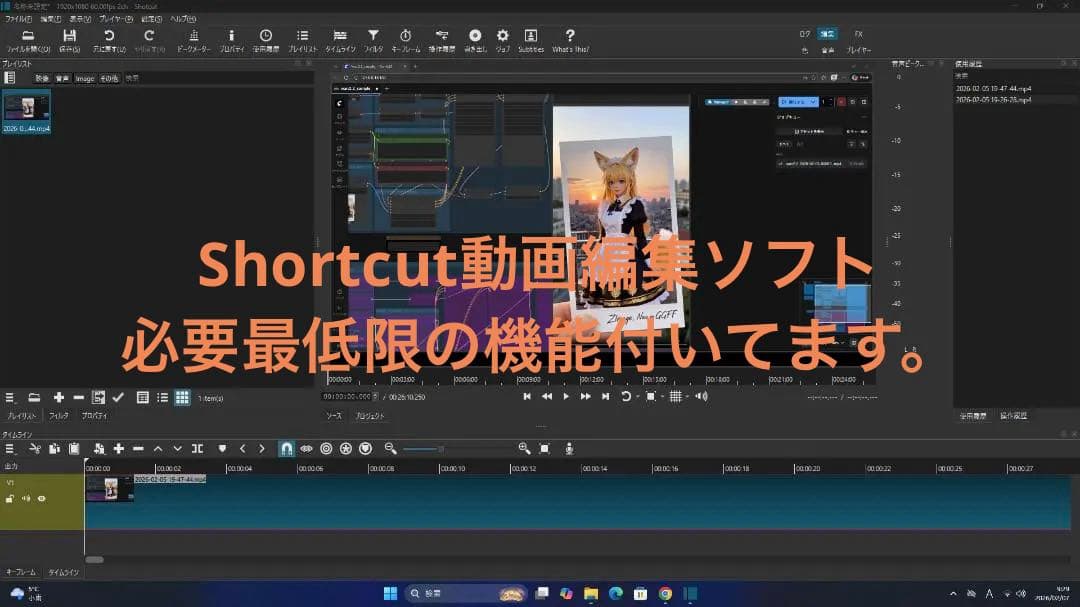
Task: Open the 編集 (Edit) menu
Action: click(x=50, y=19)
